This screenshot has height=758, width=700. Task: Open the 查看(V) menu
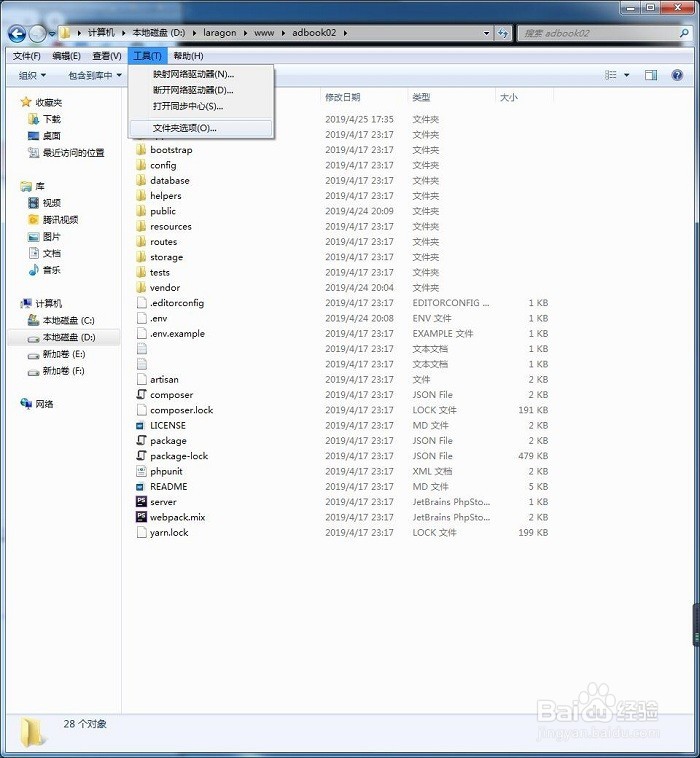click(x=106, y=56)
